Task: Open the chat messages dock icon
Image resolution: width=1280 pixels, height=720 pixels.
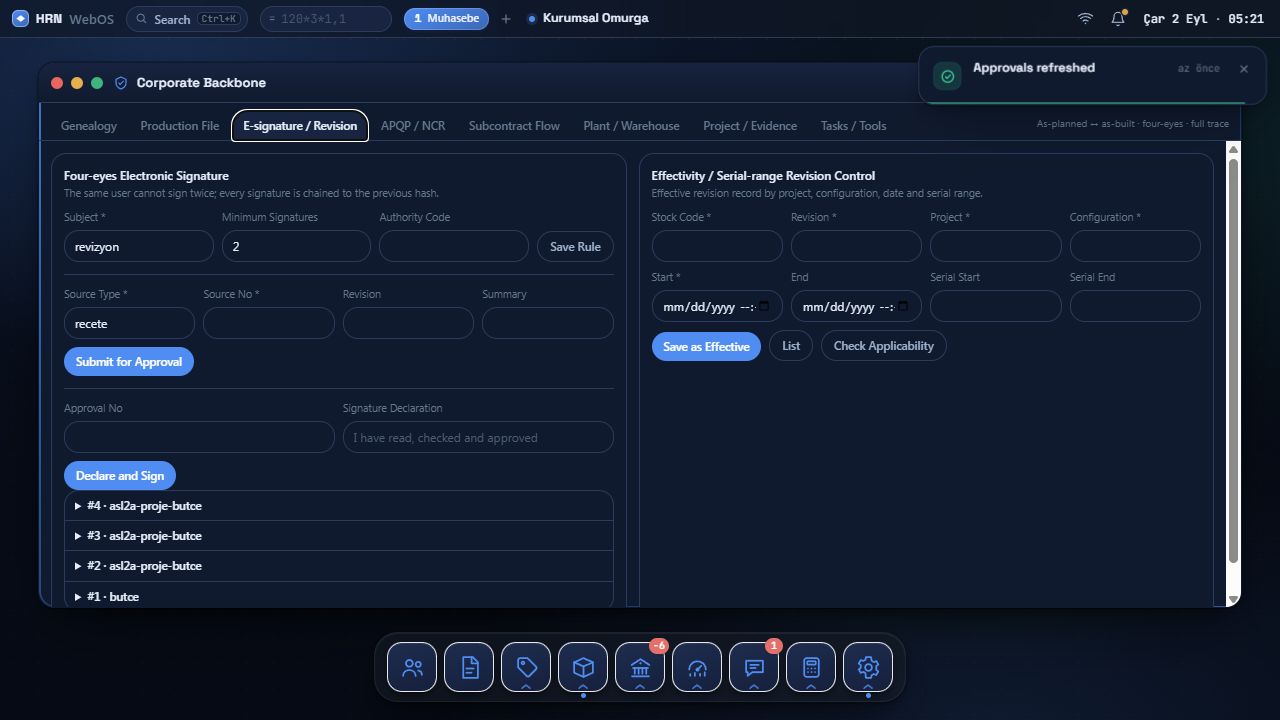Action: [x=754, y=667]
